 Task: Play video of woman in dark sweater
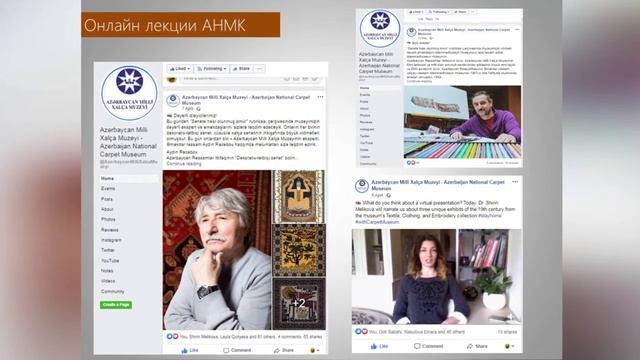click(x=436, y=277)
